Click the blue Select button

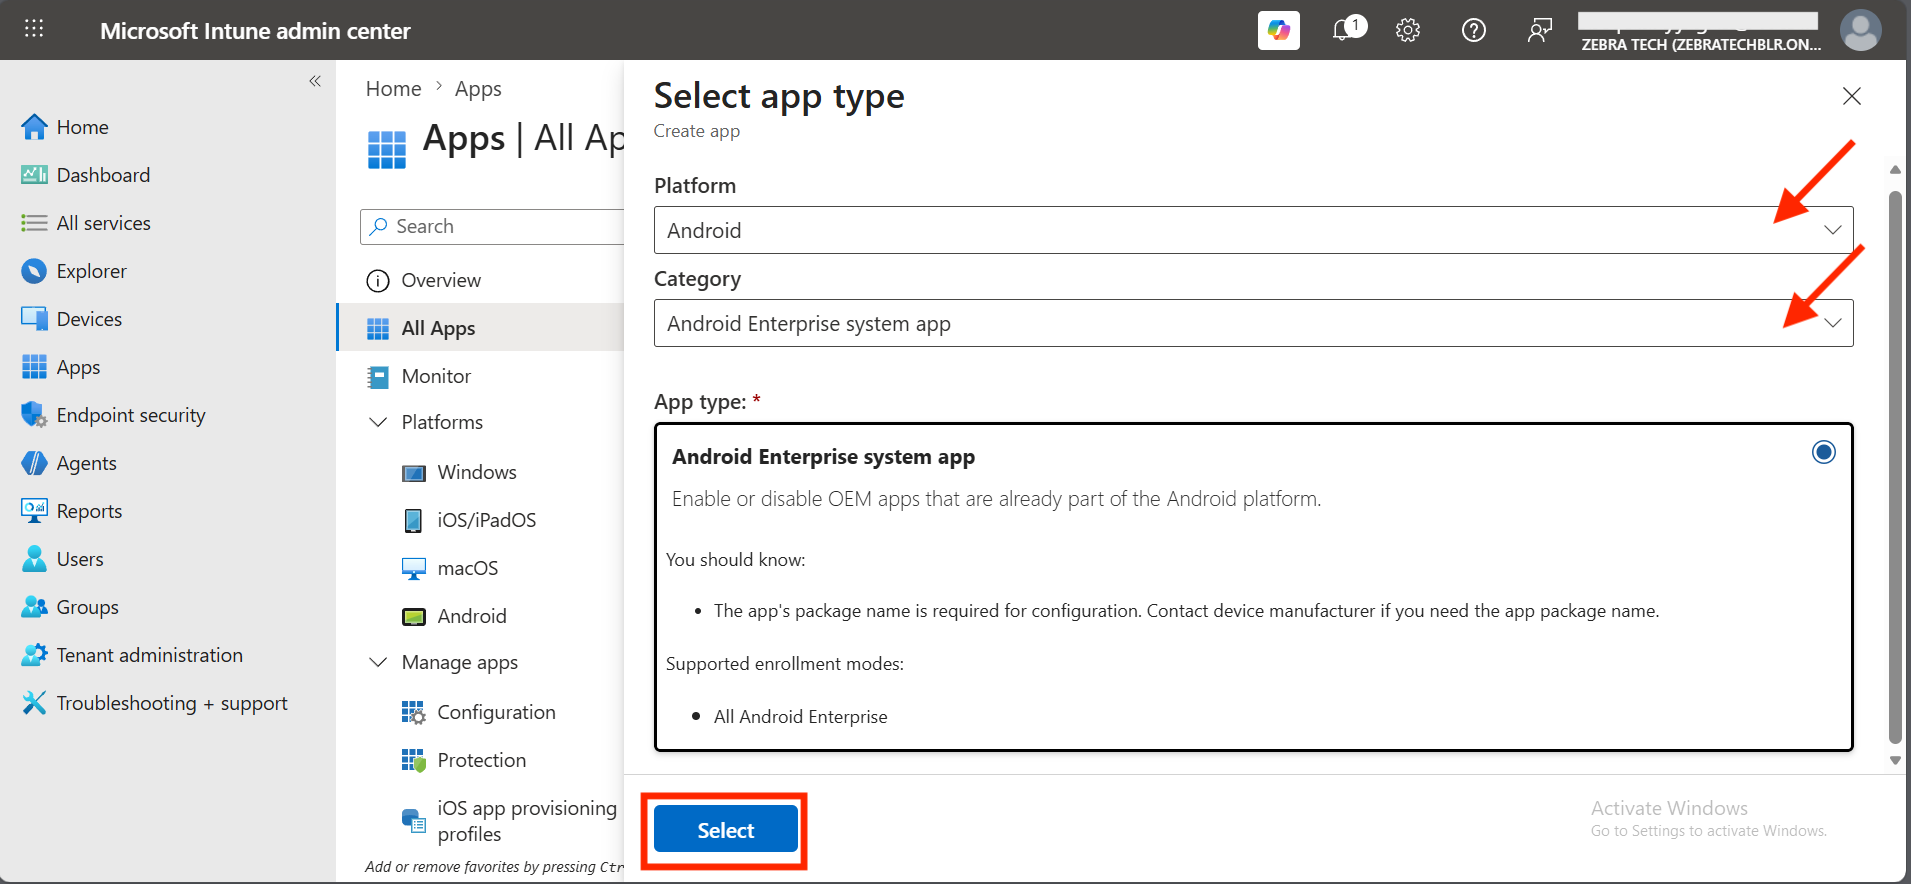(726, 830)
